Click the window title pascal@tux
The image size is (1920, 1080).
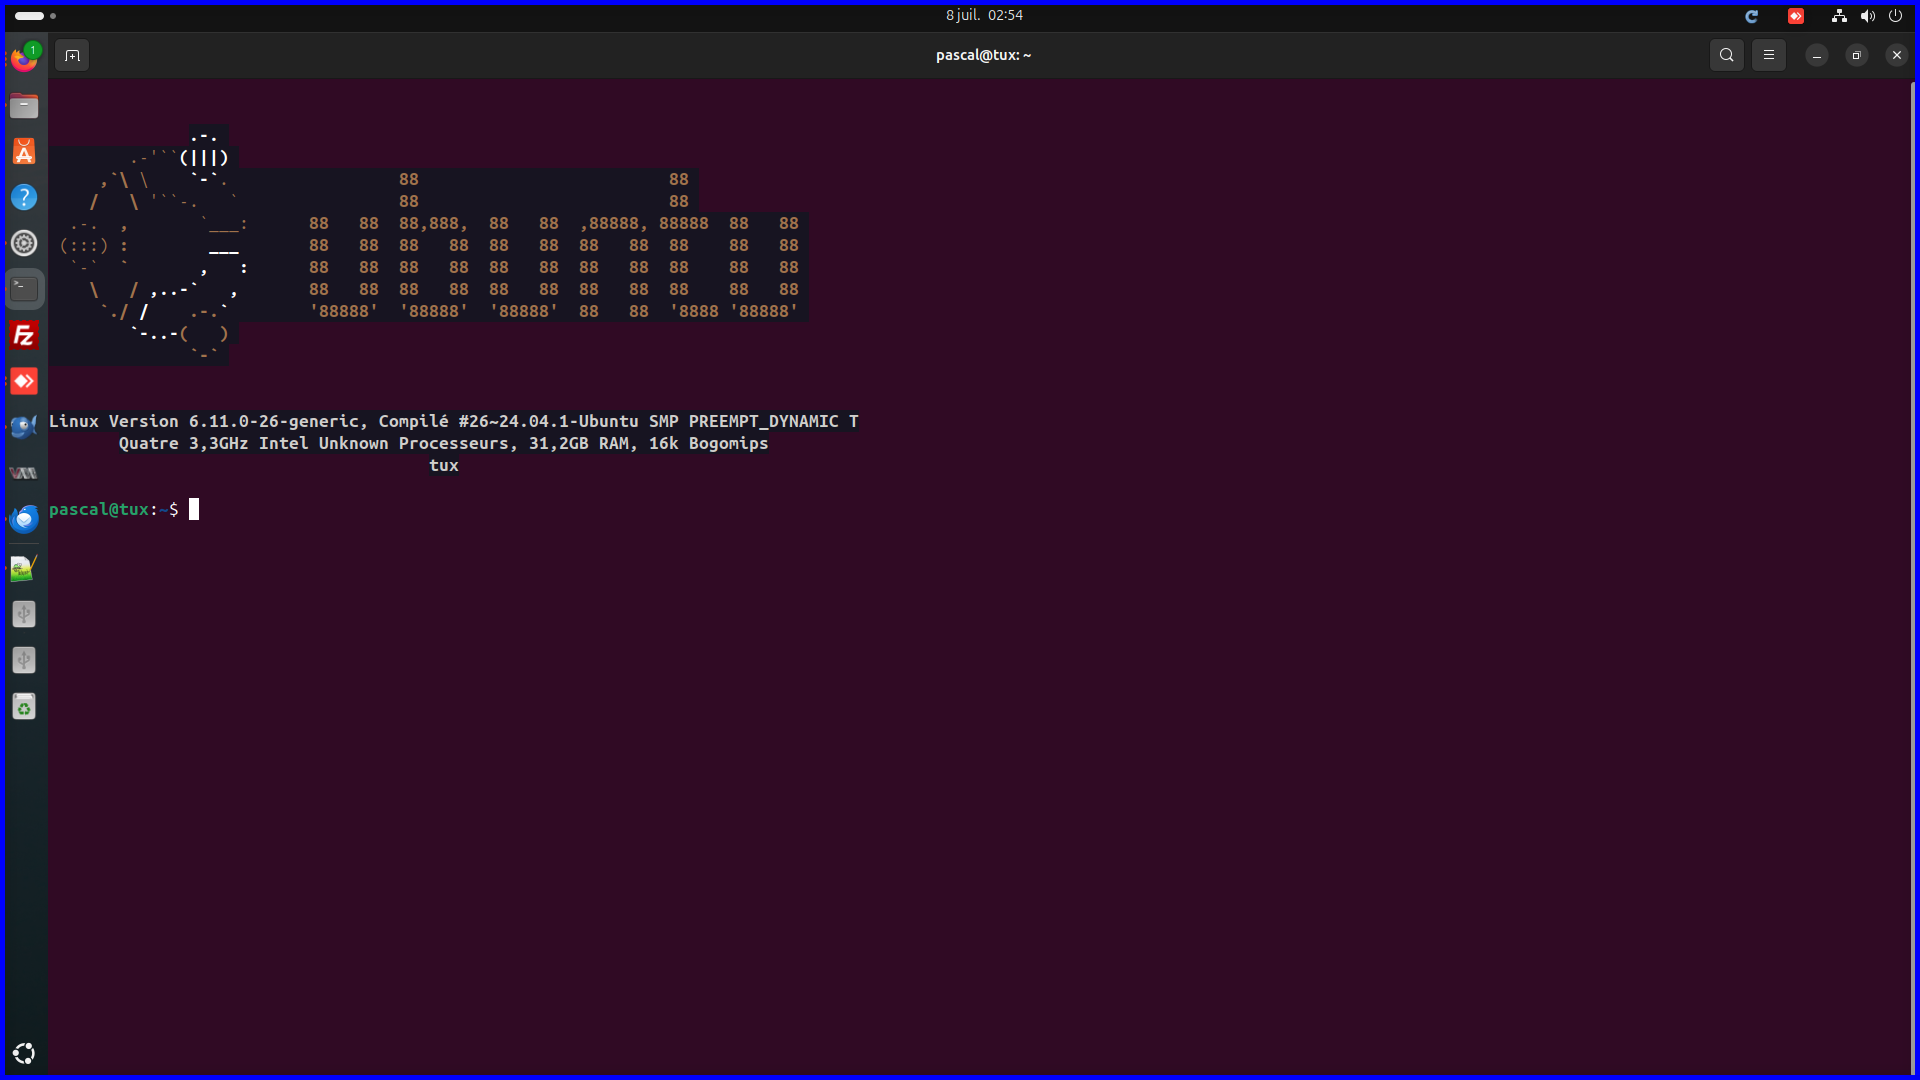coord(984,55)
